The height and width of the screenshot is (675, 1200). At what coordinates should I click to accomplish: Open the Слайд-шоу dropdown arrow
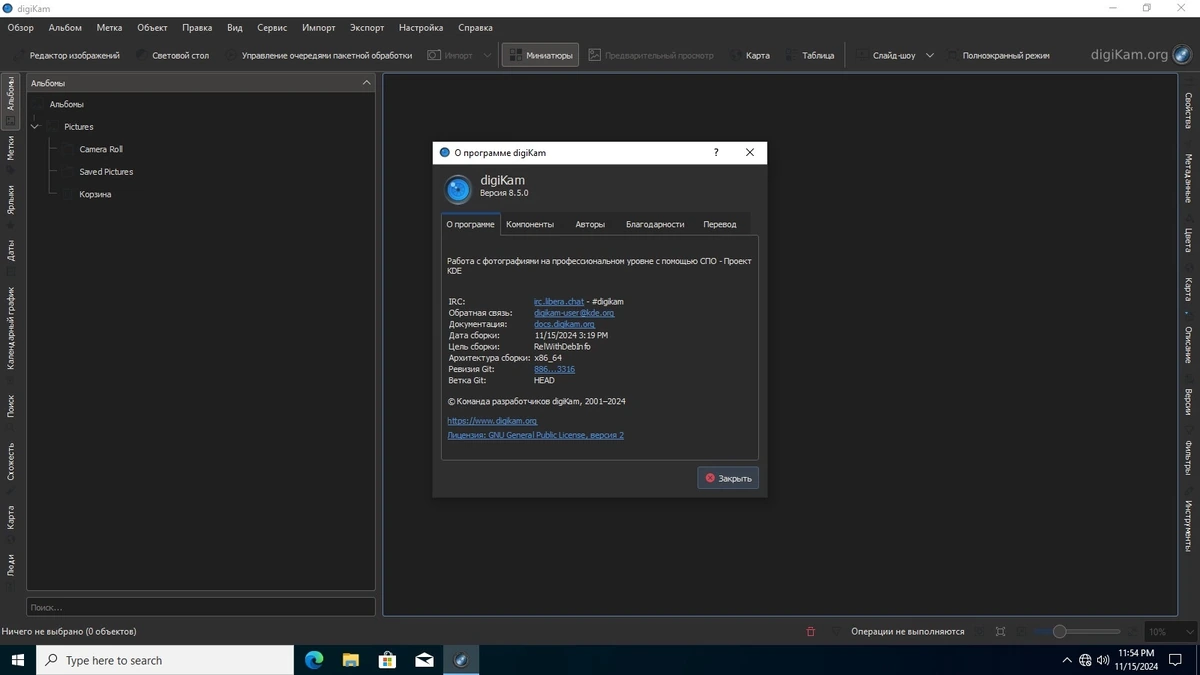[x=929, y=56]
